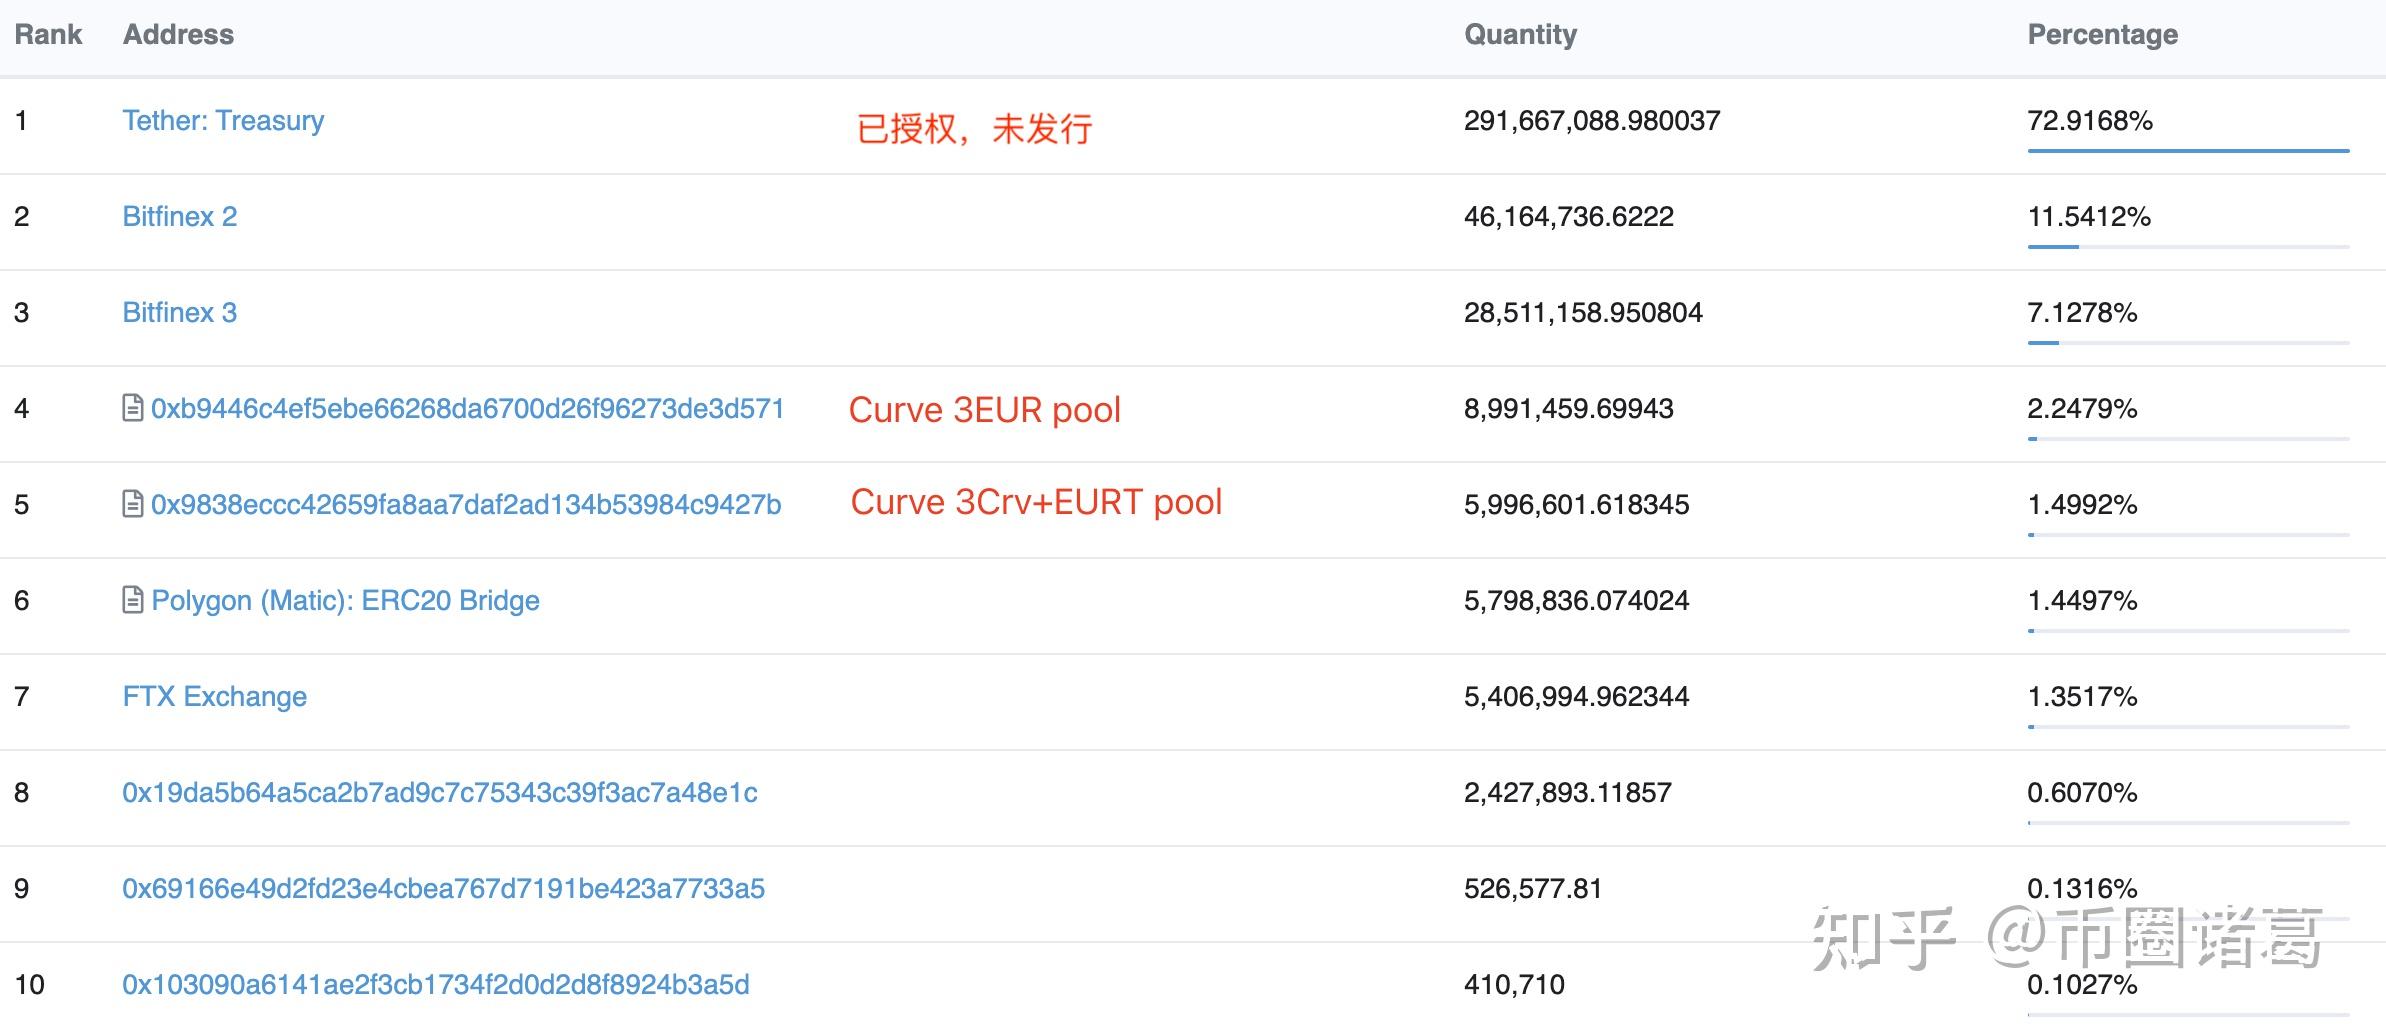Select quantity 28,511,158.950804
Screen dimensions: 2386x1034
coord(1583,313)
